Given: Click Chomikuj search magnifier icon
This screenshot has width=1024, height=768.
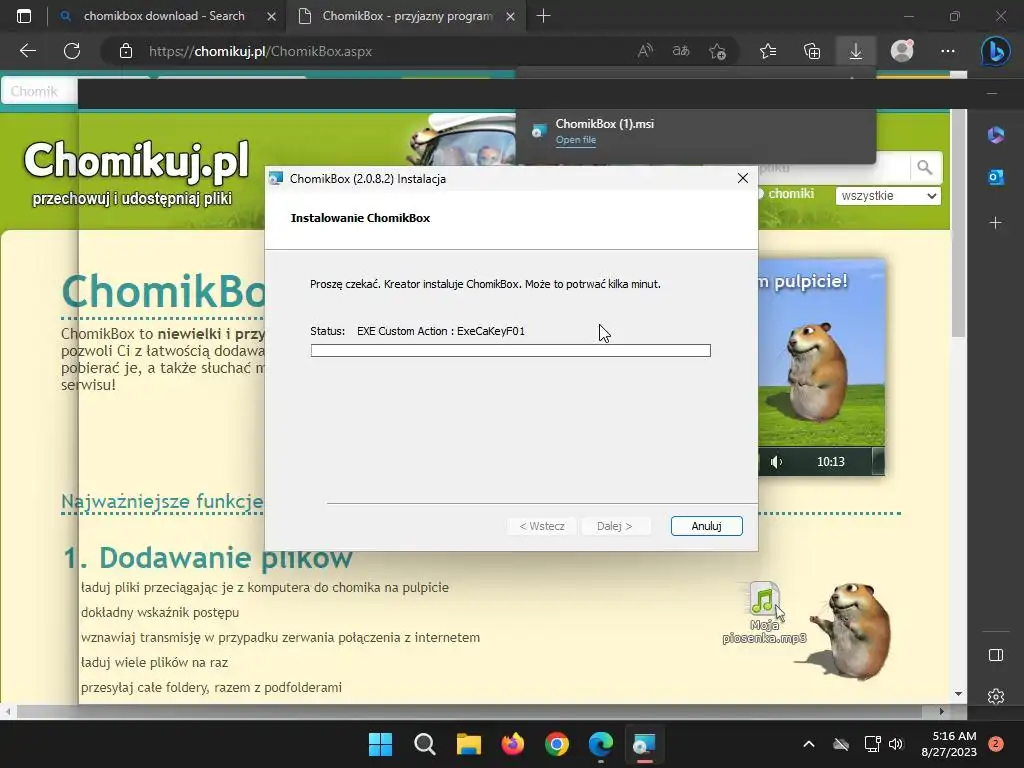Looking at the screenshot, I should pyautogui.click(x=925, y=168).
